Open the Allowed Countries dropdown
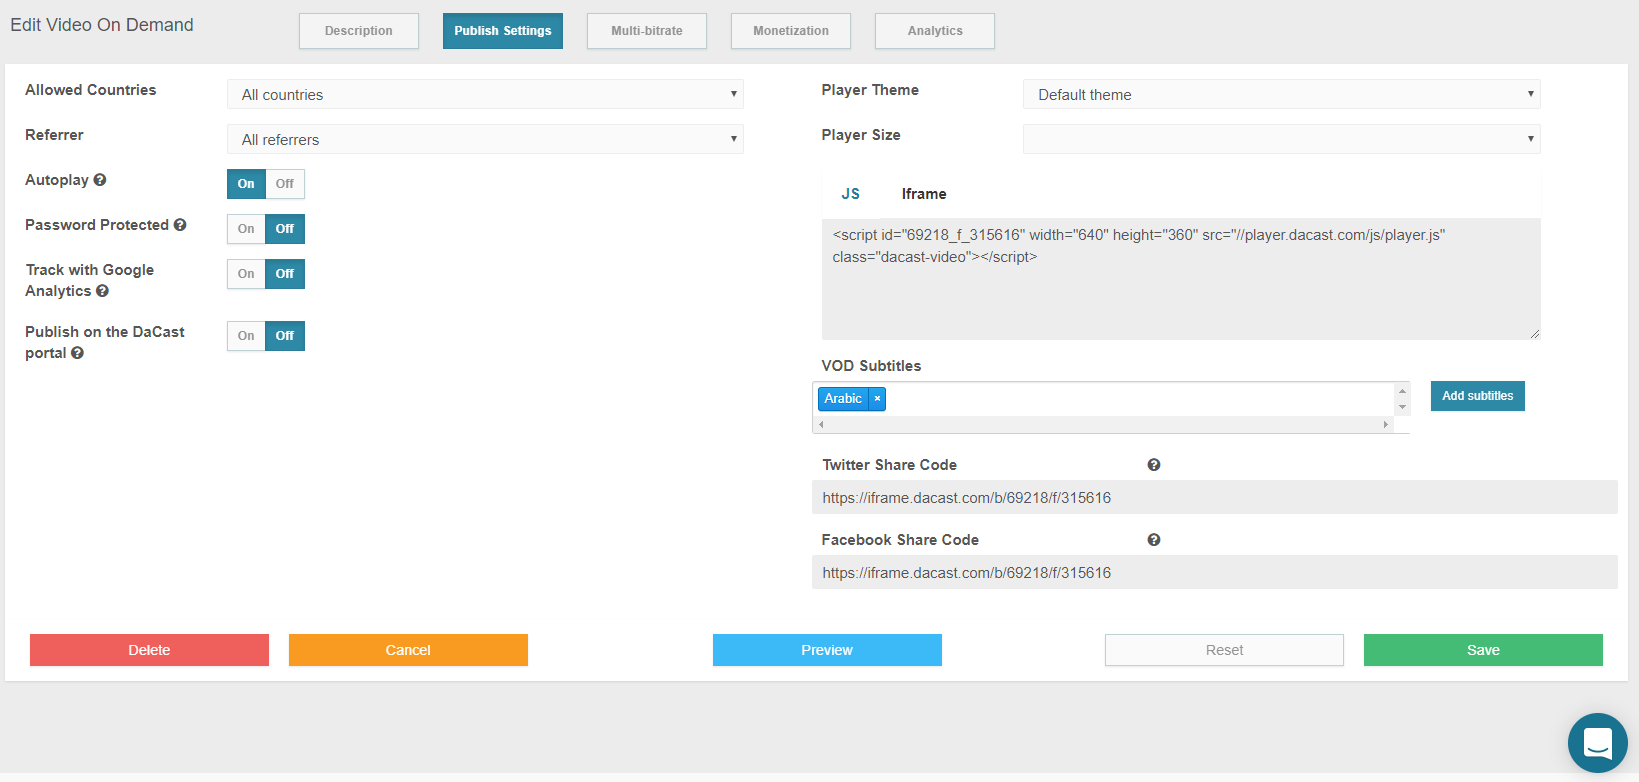 (485, 94)
